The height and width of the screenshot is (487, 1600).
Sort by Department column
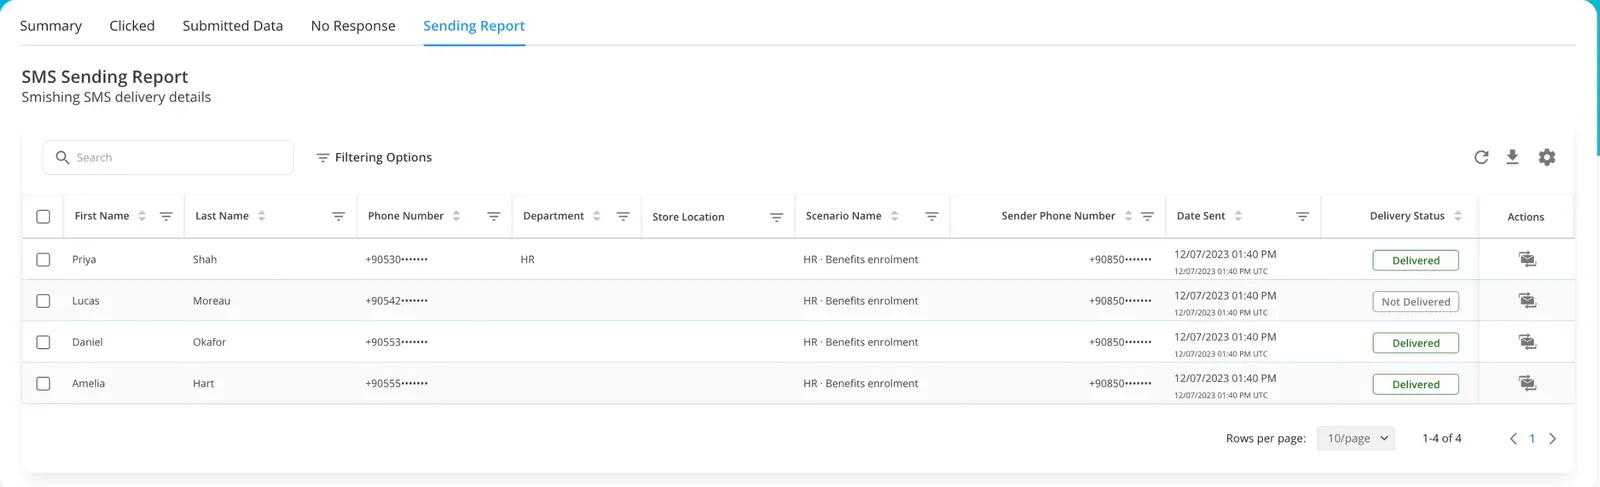click(x=596, y=216)
